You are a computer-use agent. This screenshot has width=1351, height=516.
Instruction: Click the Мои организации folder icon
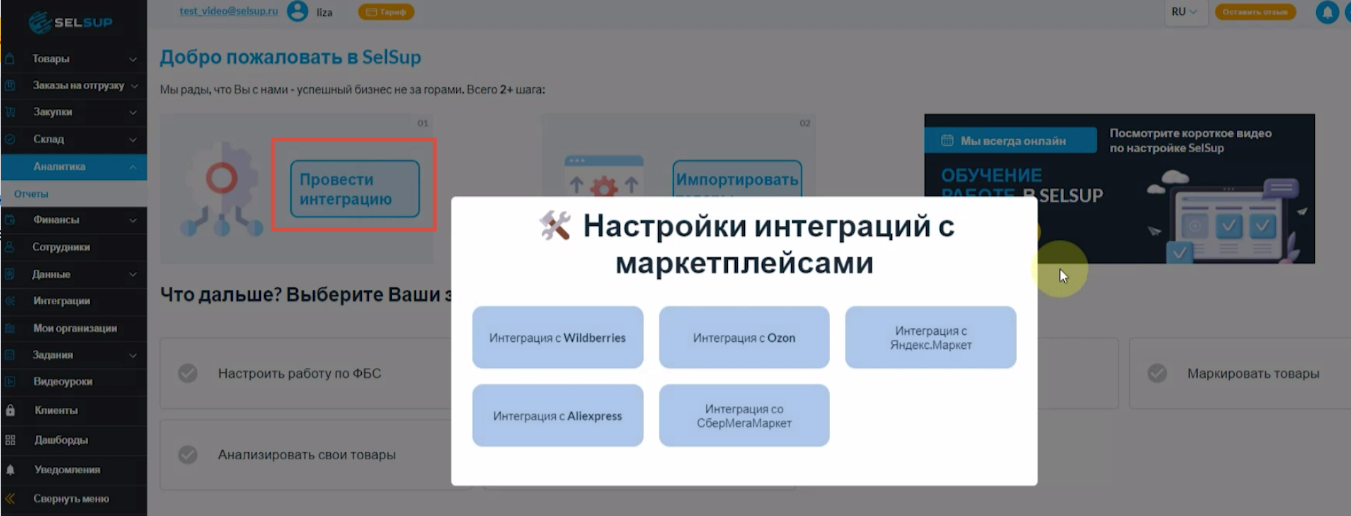click(10, 328)
